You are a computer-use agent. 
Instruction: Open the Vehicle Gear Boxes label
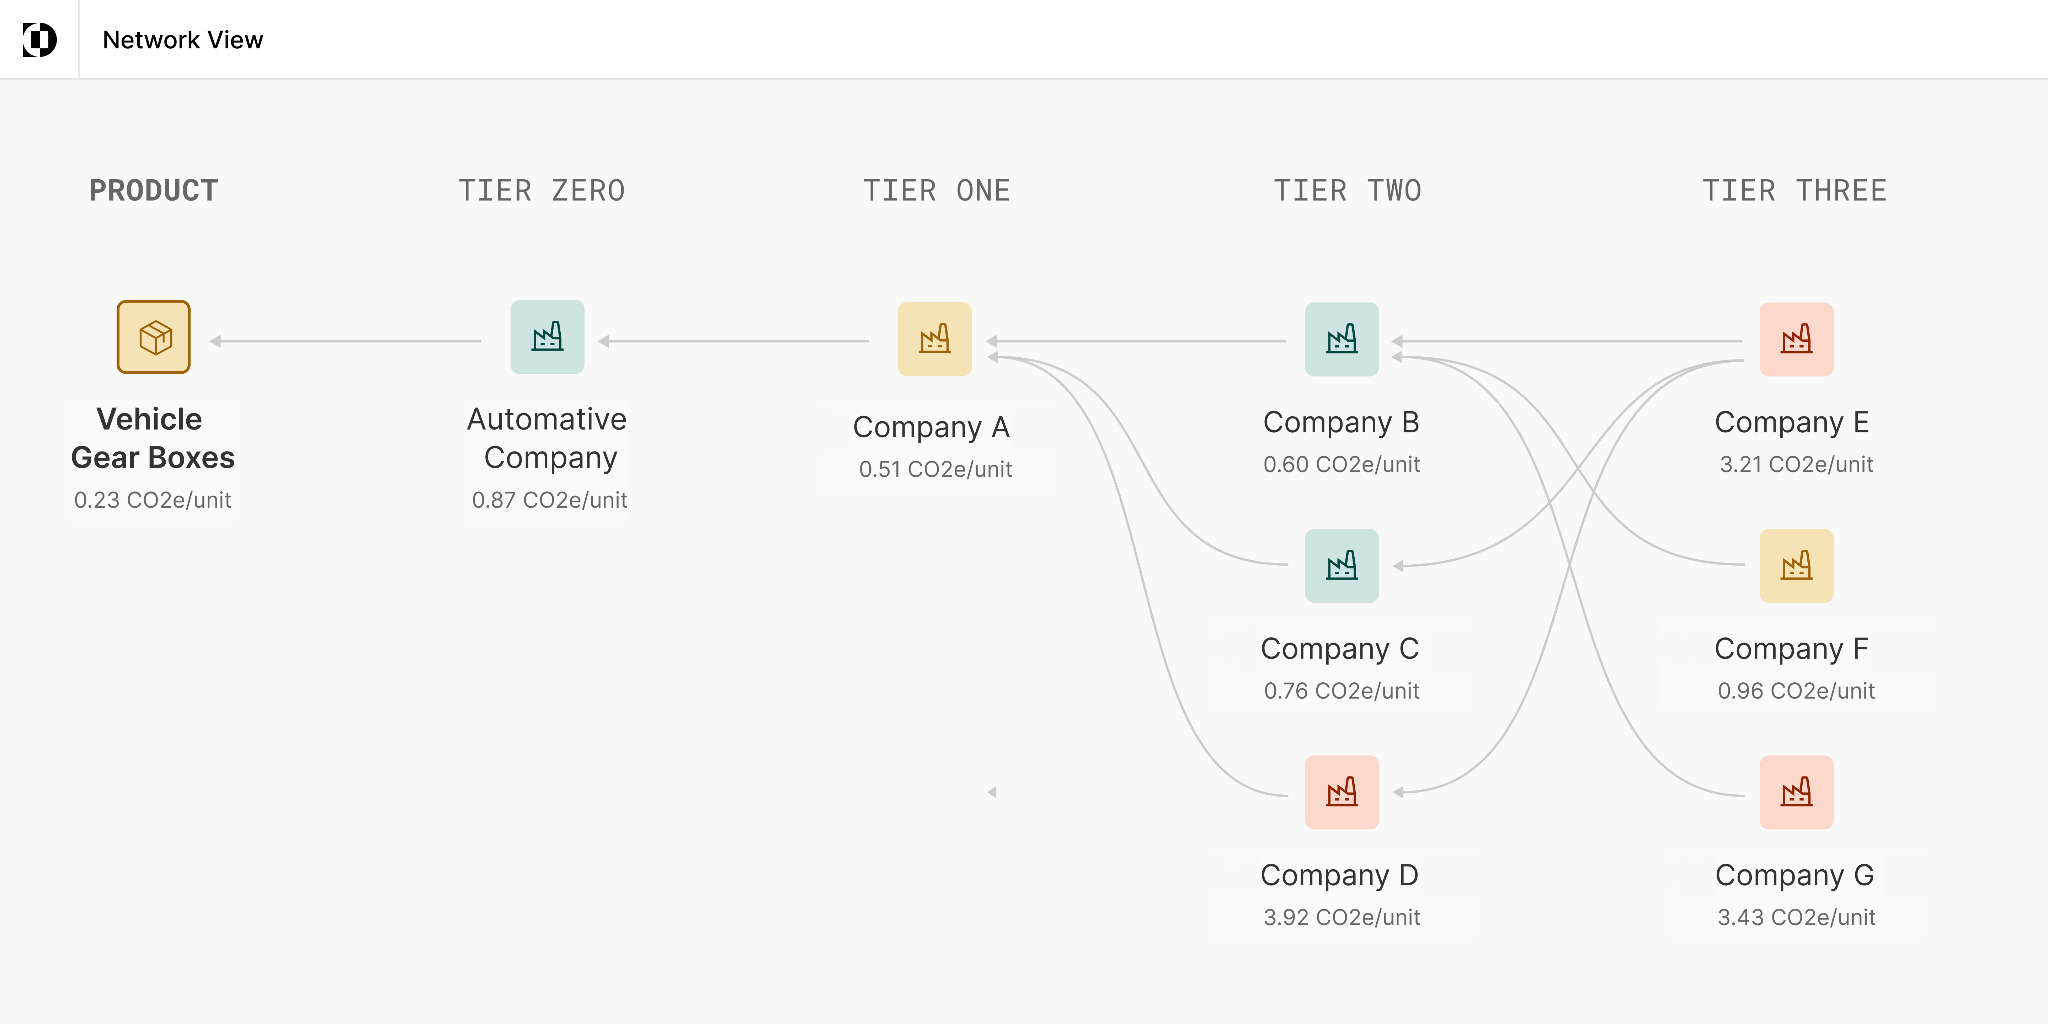[x=152, y=438]
